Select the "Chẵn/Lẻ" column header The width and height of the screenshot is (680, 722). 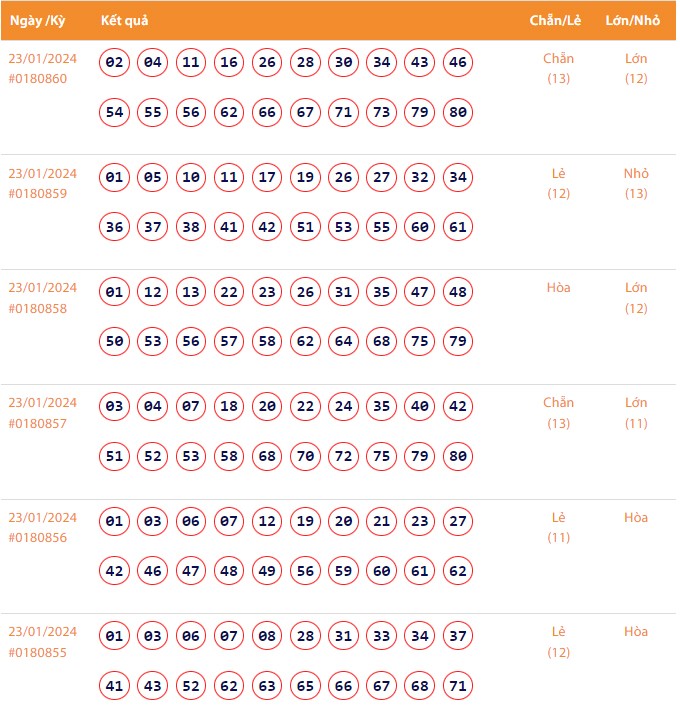[558, 21]
